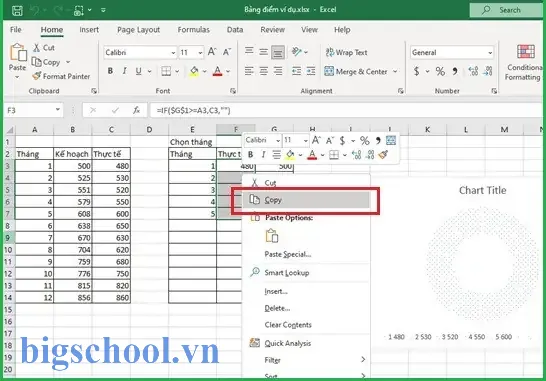Screen dimensions: 546x381
Task: Click the Undo arrow in title bar
Action: (x=34, y=10)
